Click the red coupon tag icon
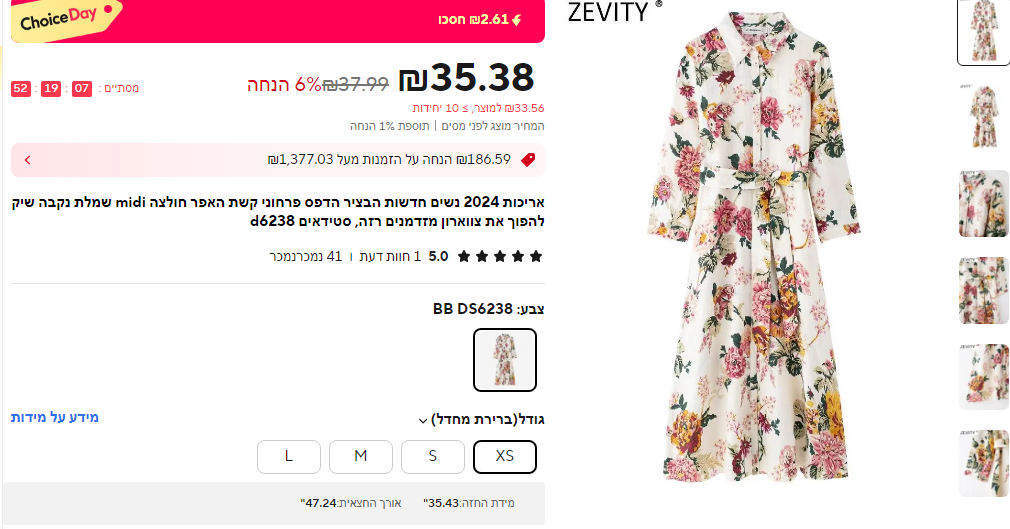The width and height of the screenshot is (1010, 529). coord(528,159)
